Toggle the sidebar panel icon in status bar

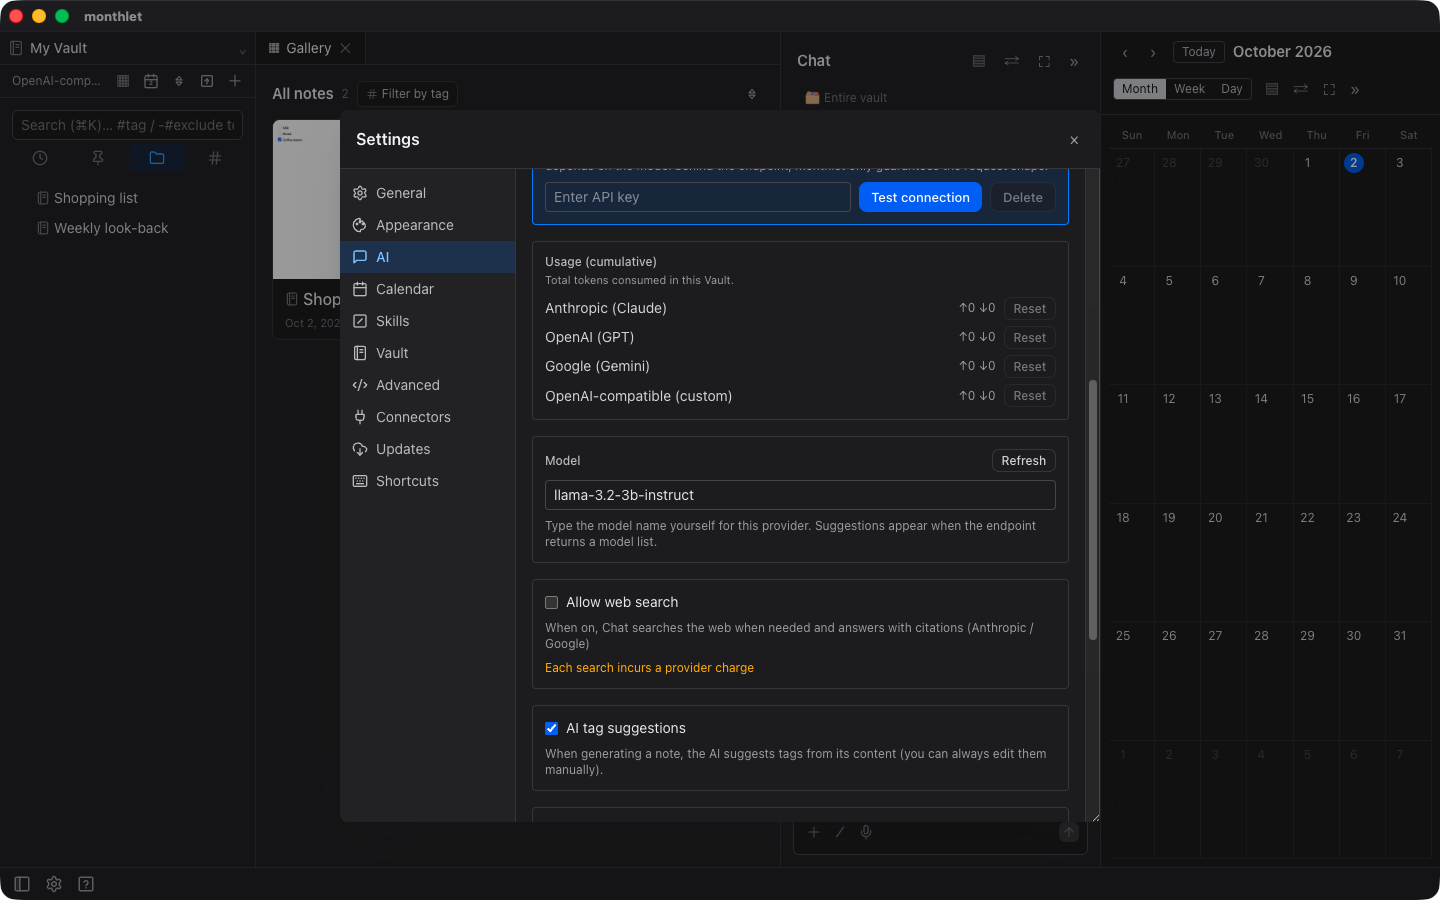coord(22,884)
